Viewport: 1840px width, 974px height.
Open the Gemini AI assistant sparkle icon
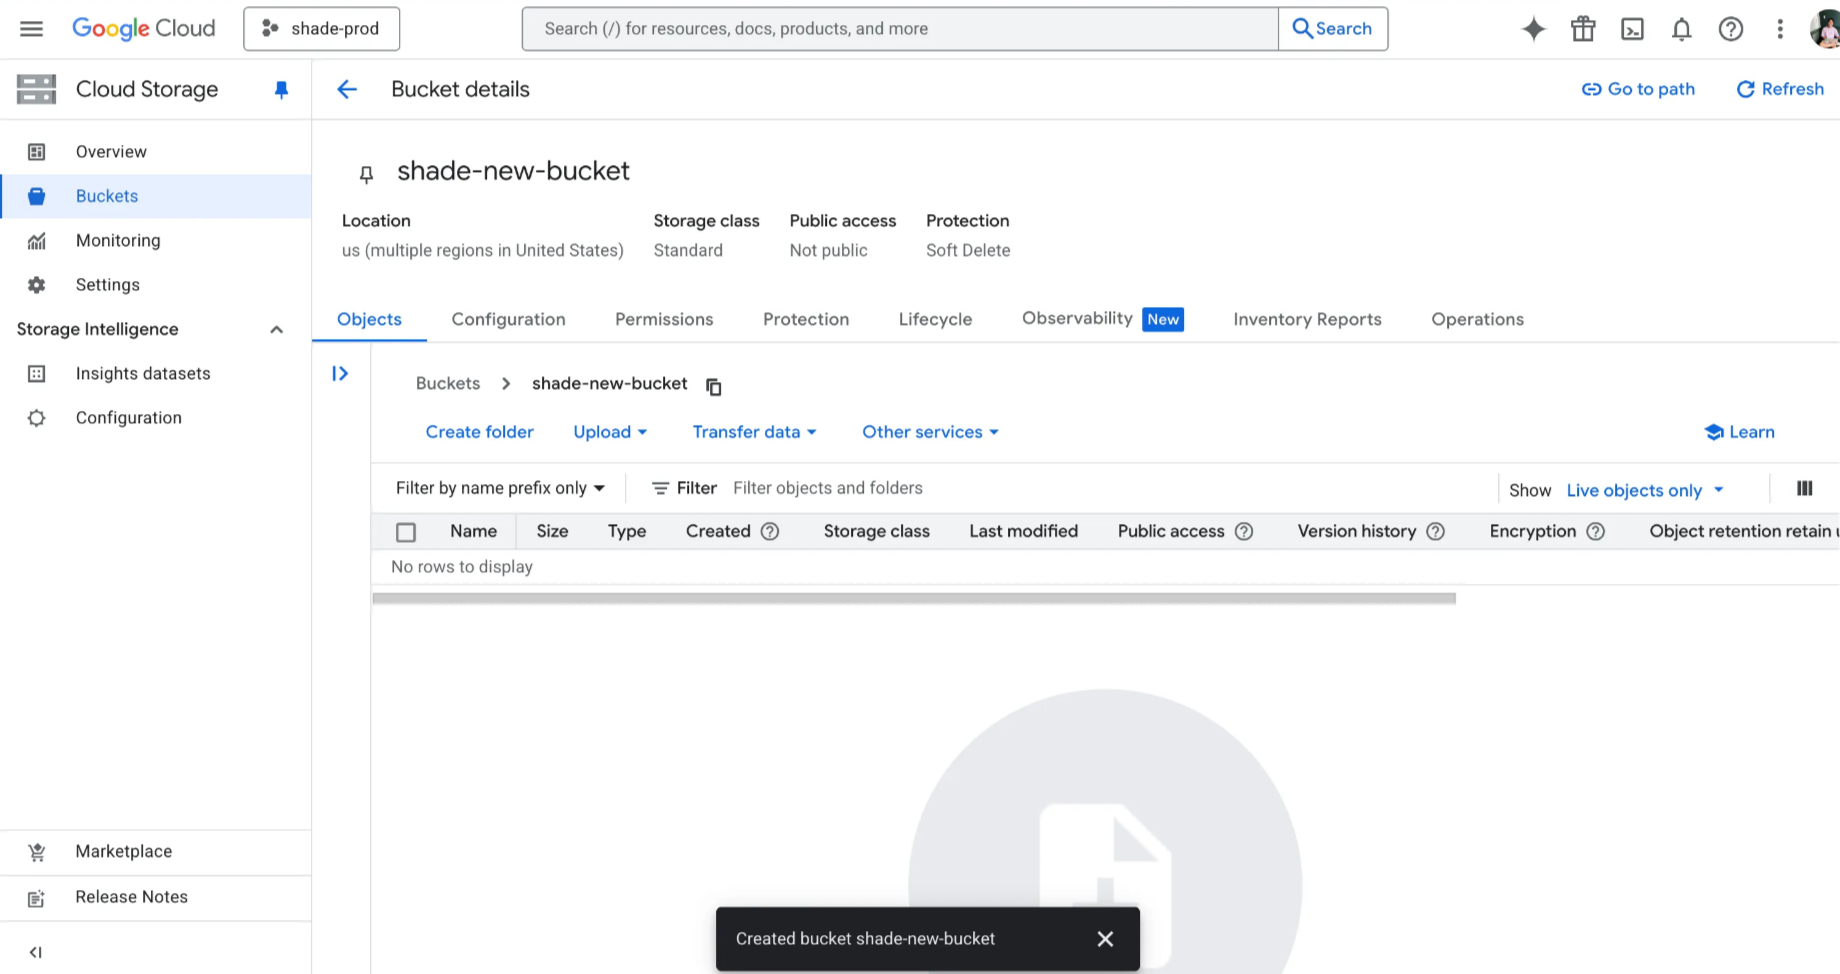point(1533,29)
